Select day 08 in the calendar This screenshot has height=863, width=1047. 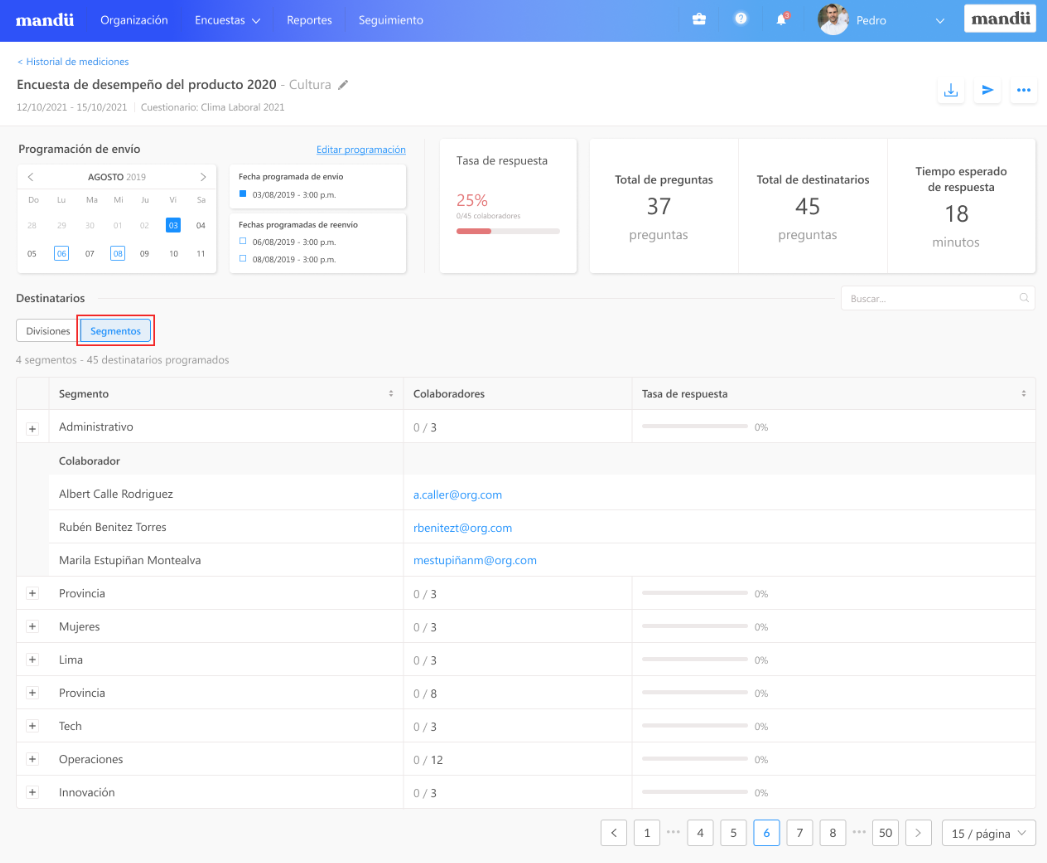tap(118, 254)
